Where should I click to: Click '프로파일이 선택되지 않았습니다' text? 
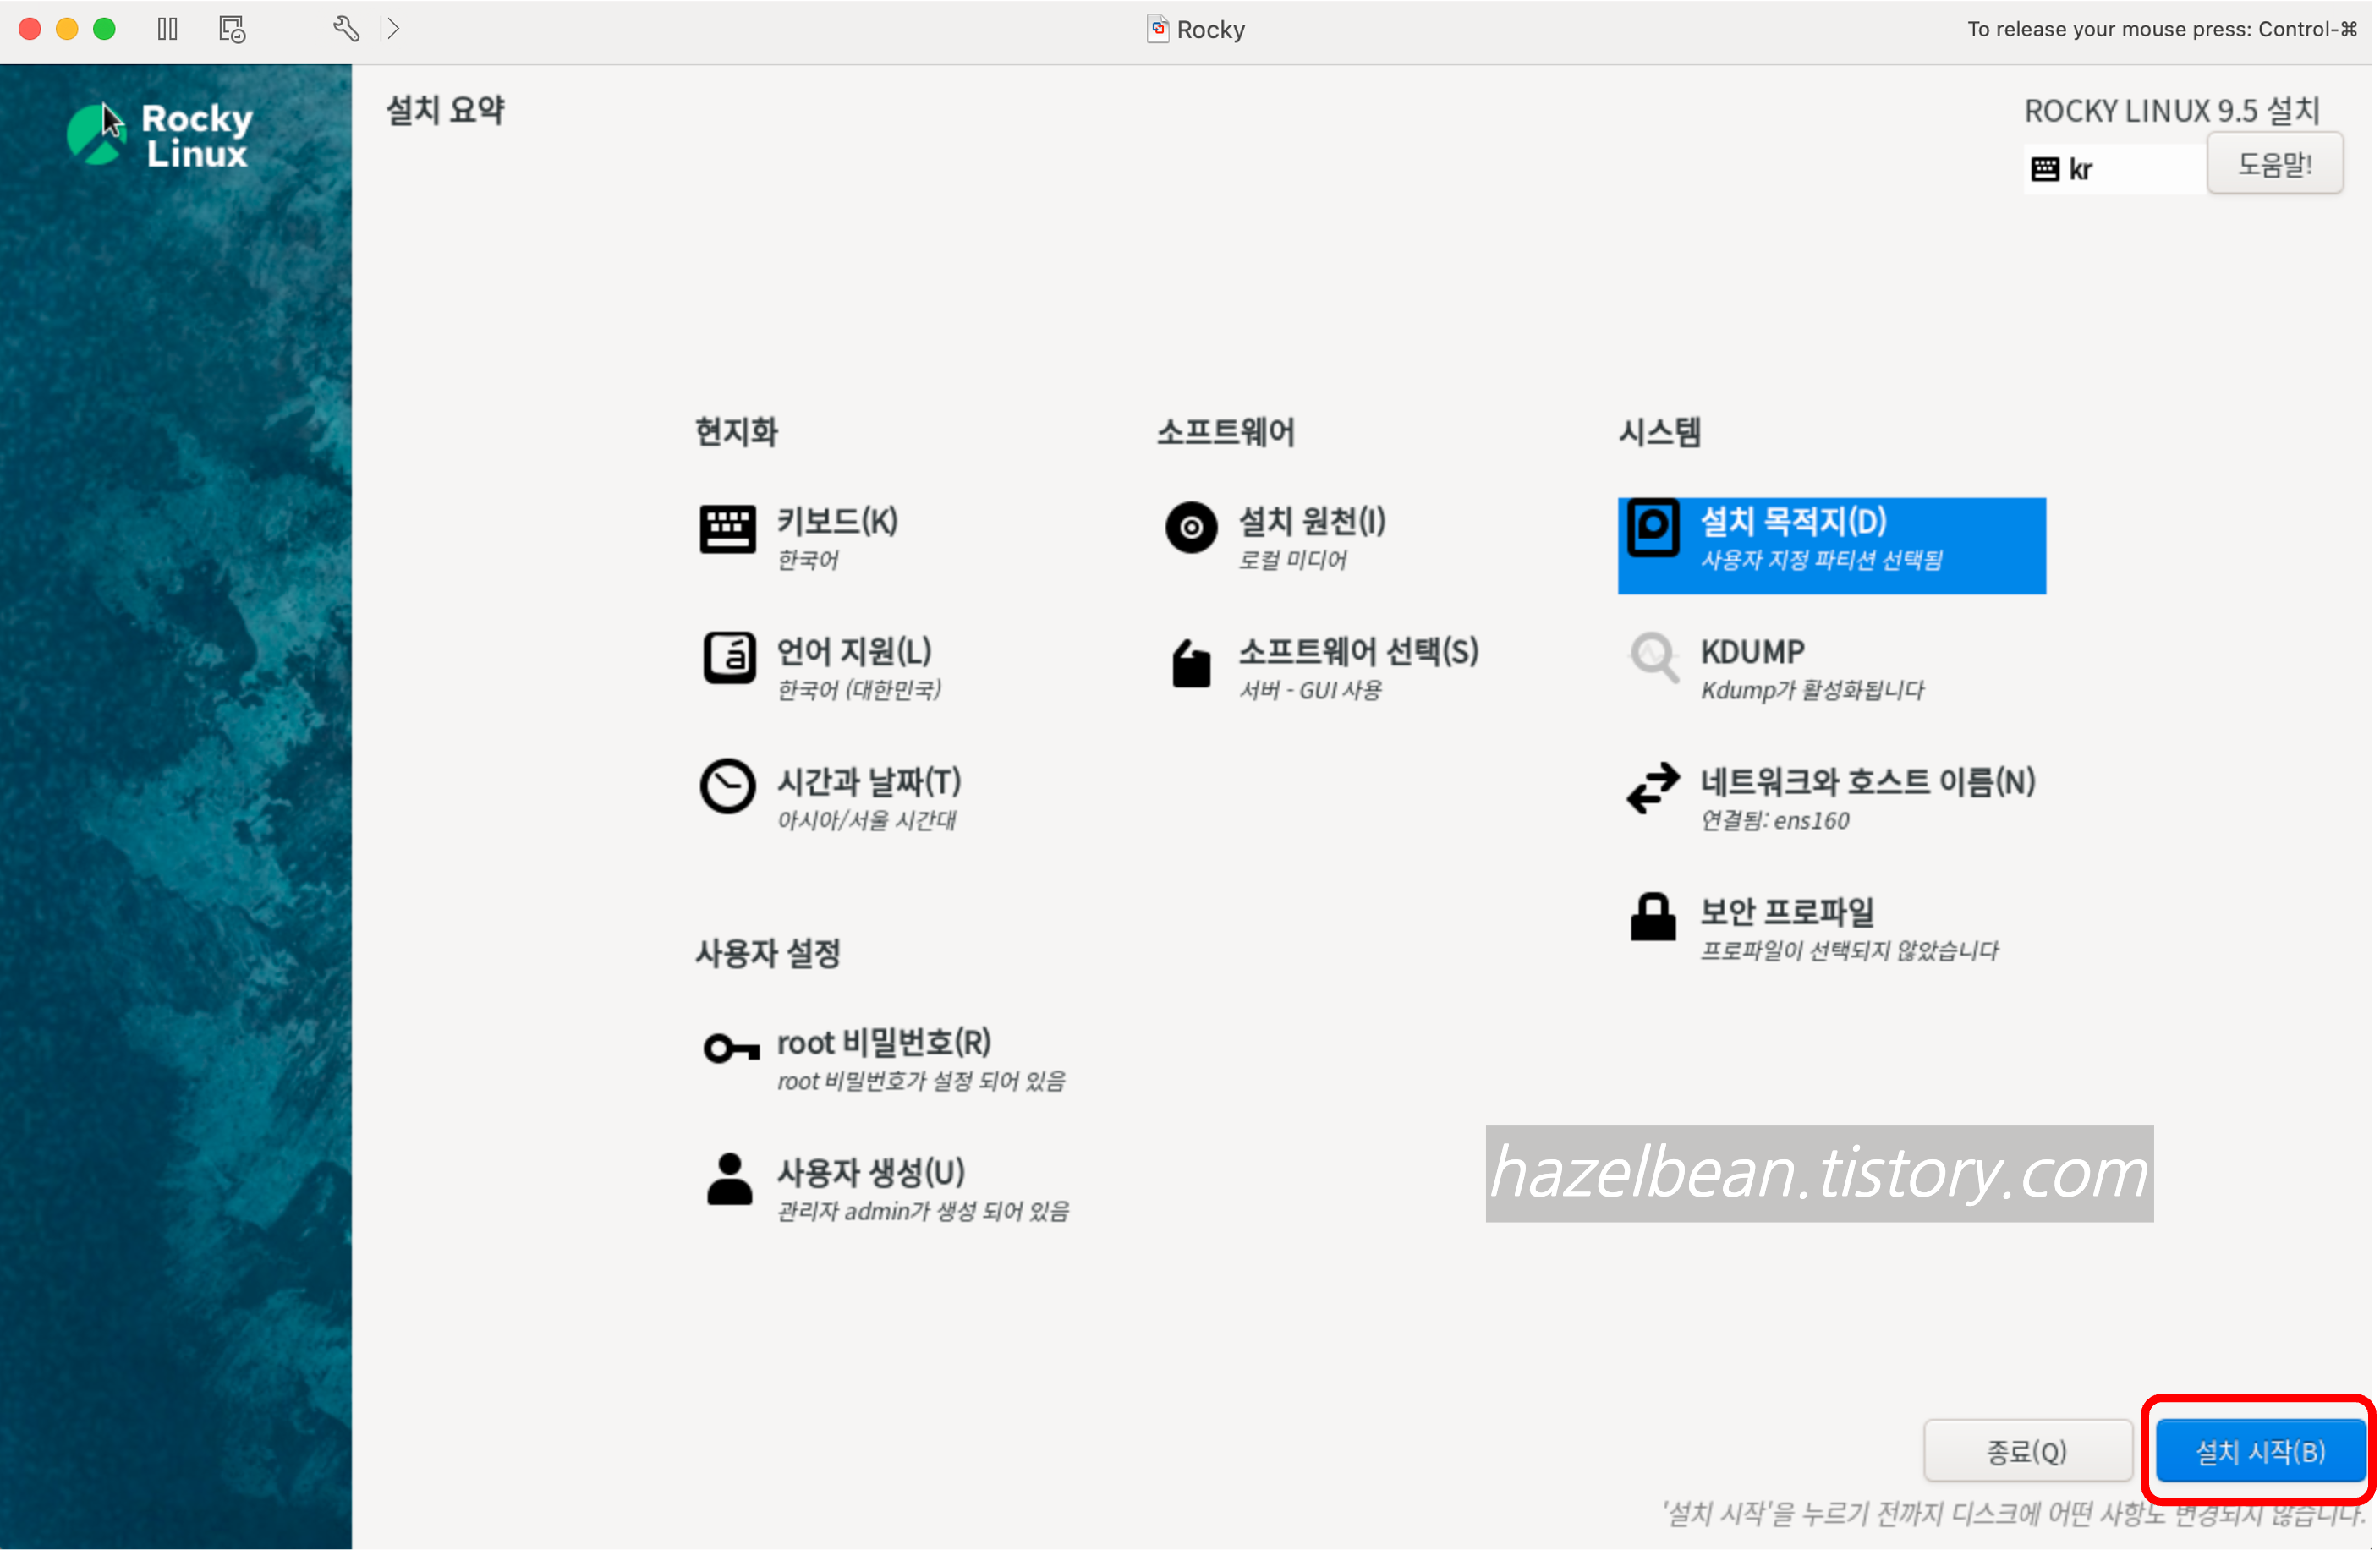click(x=1849, y=950)
